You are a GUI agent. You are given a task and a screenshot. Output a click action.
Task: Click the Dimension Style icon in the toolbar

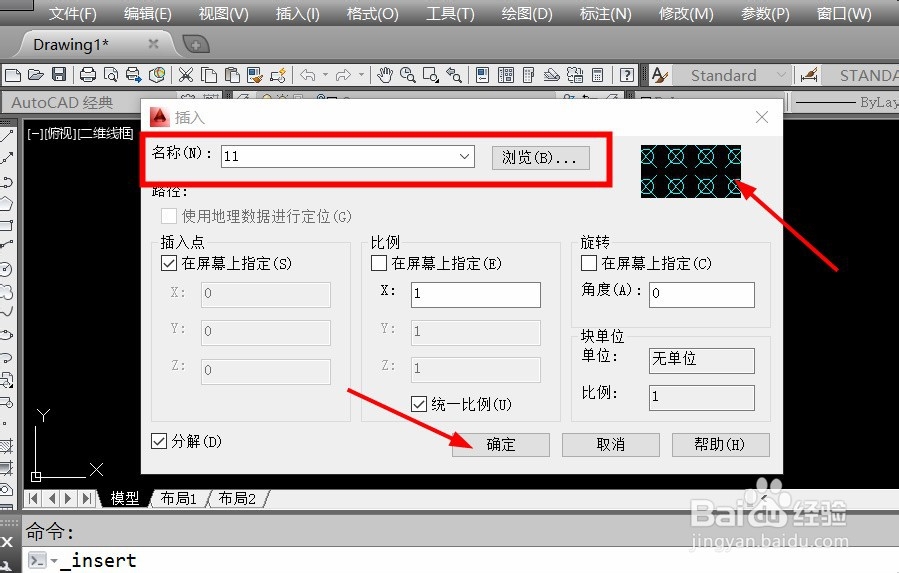click(x=809, y=75)
